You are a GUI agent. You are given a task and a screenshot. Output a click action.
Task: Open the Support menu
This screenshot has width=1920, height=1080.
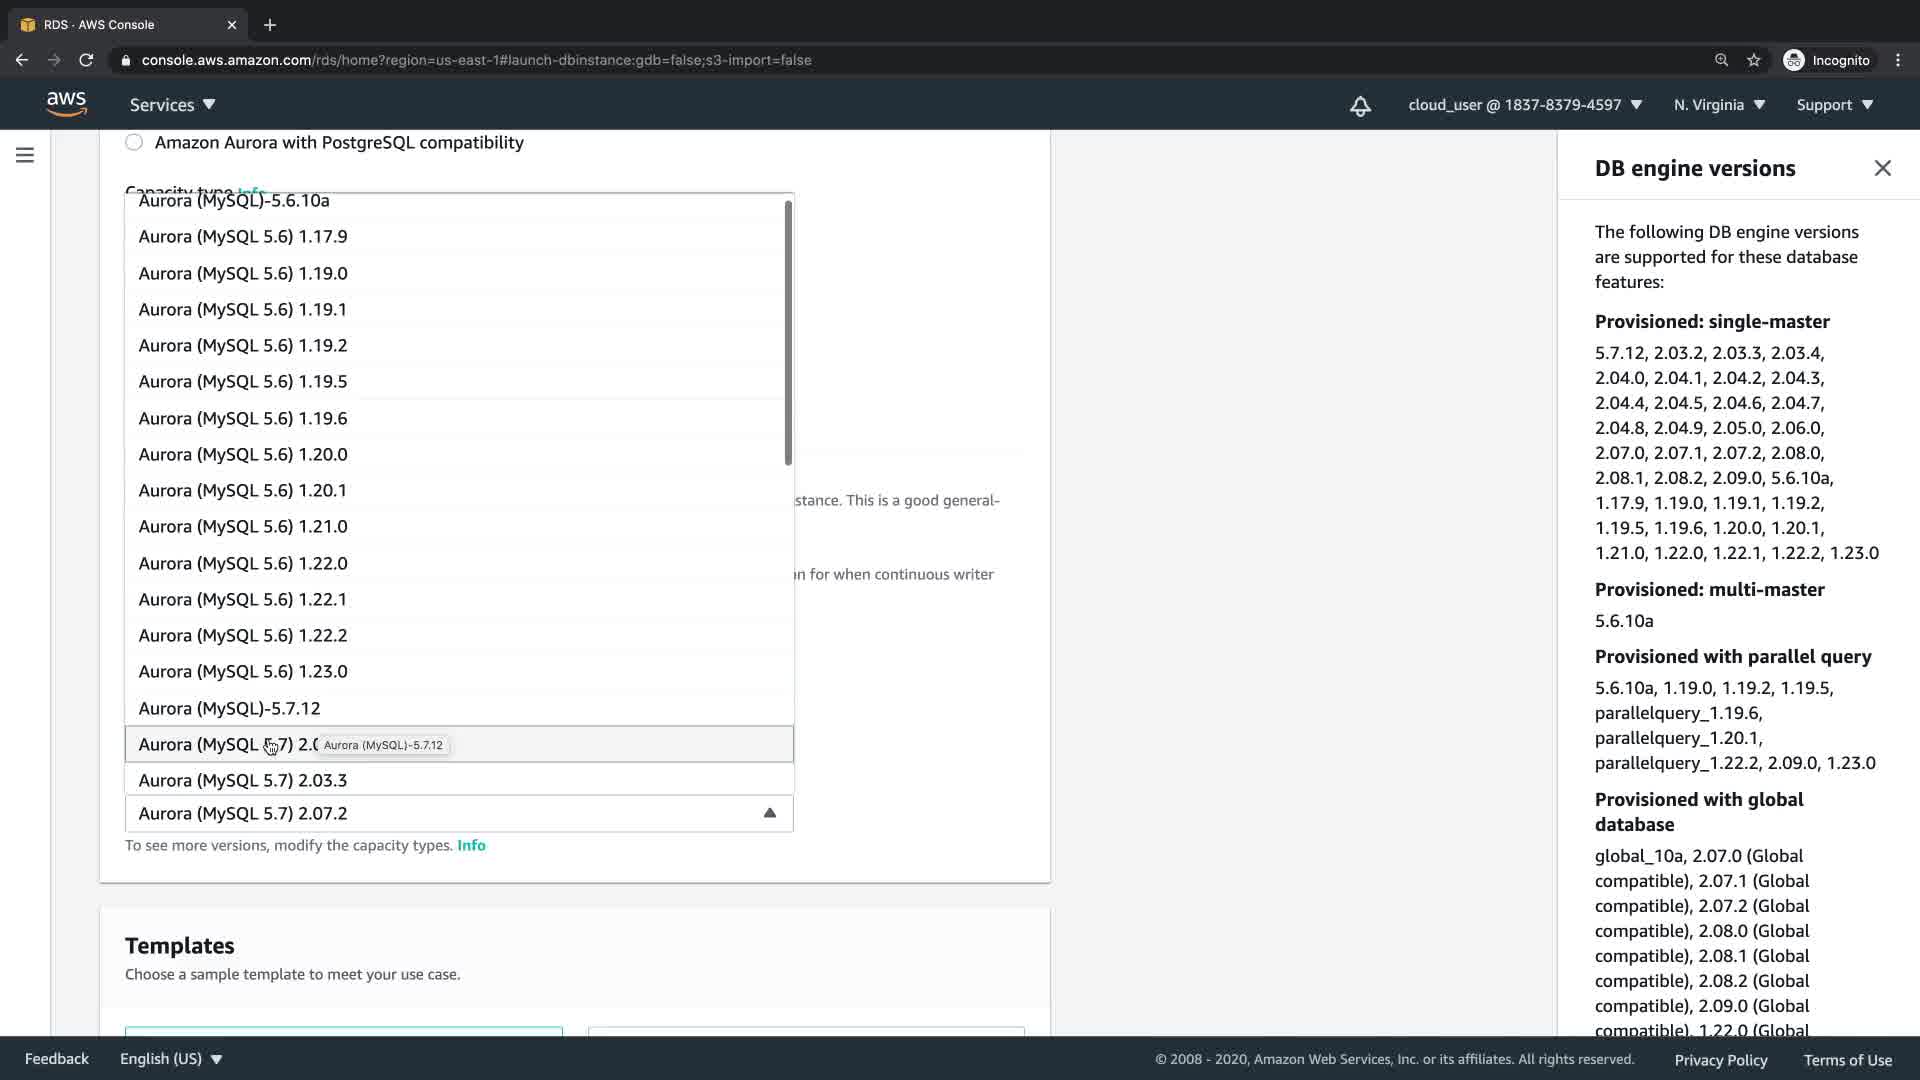point(1834,105)
